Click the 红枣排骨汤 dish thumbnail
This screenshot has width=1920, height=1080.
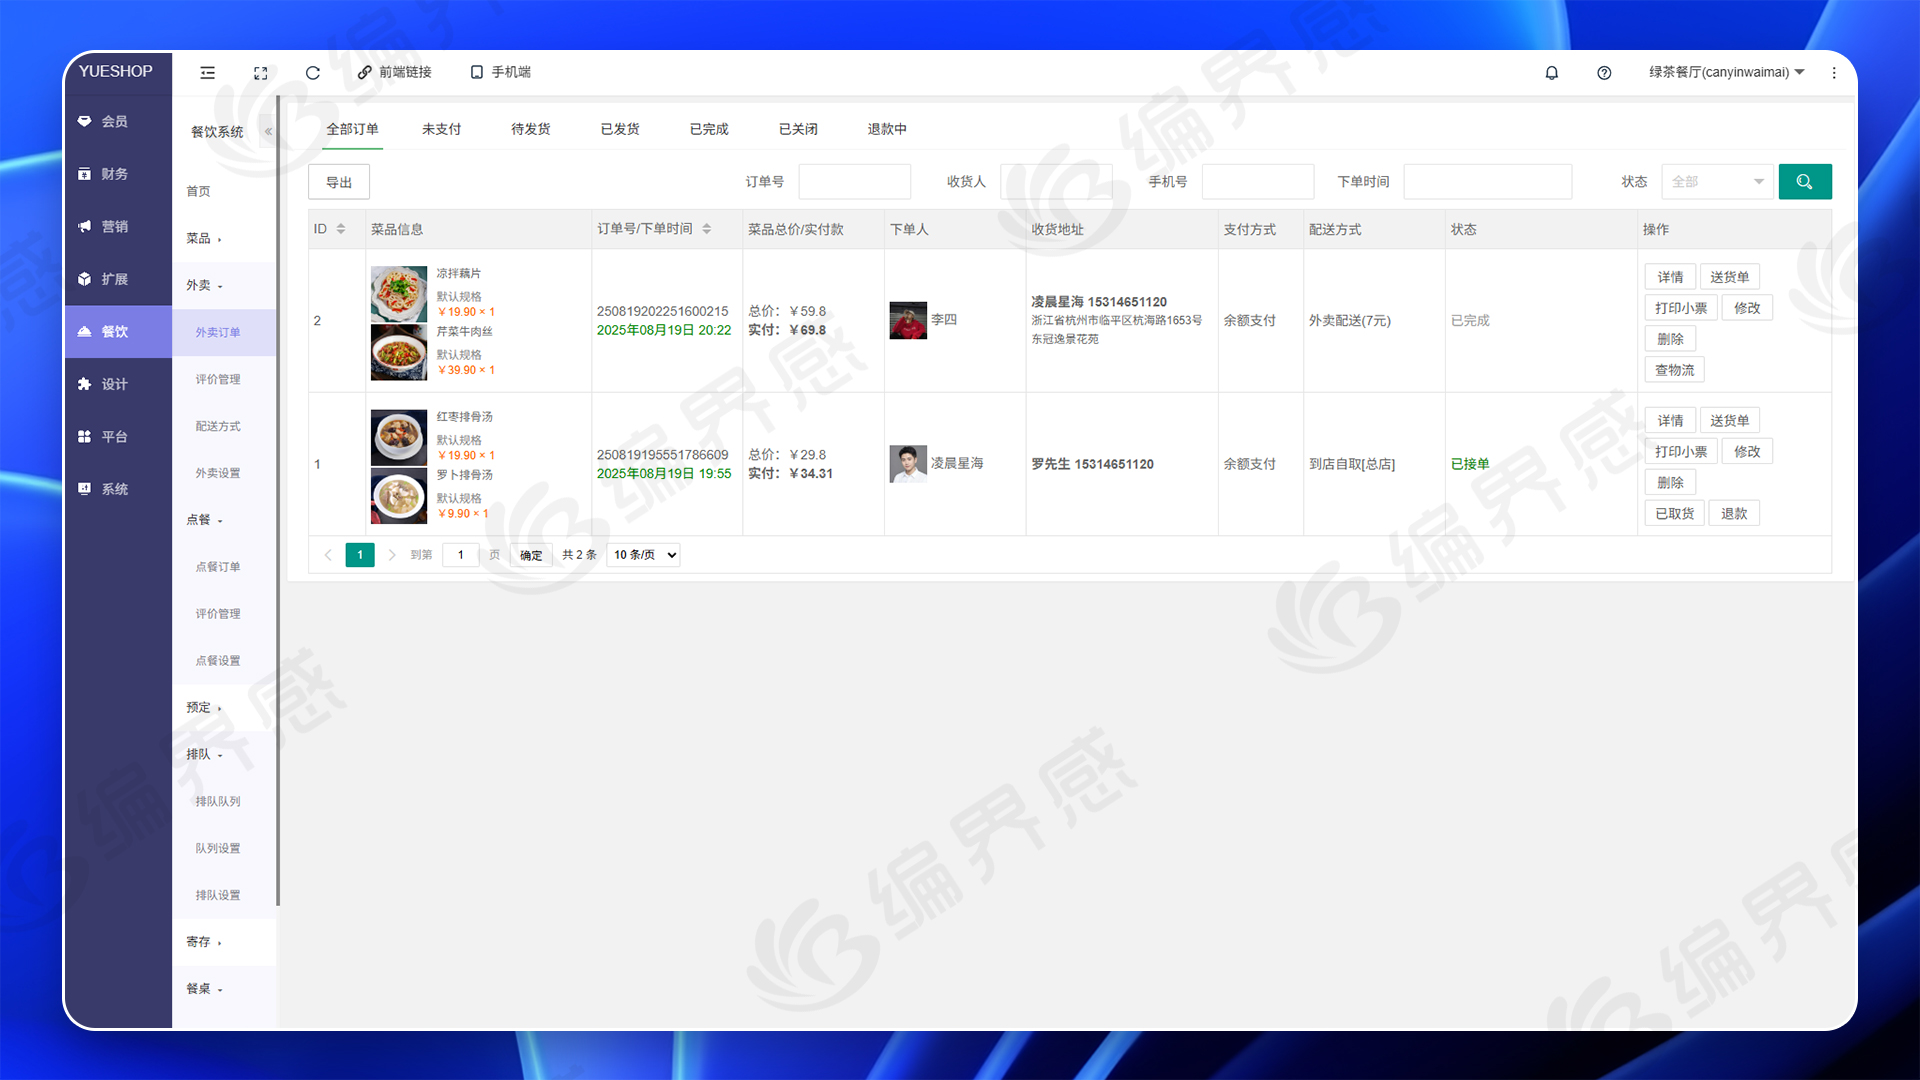(399, 437)
